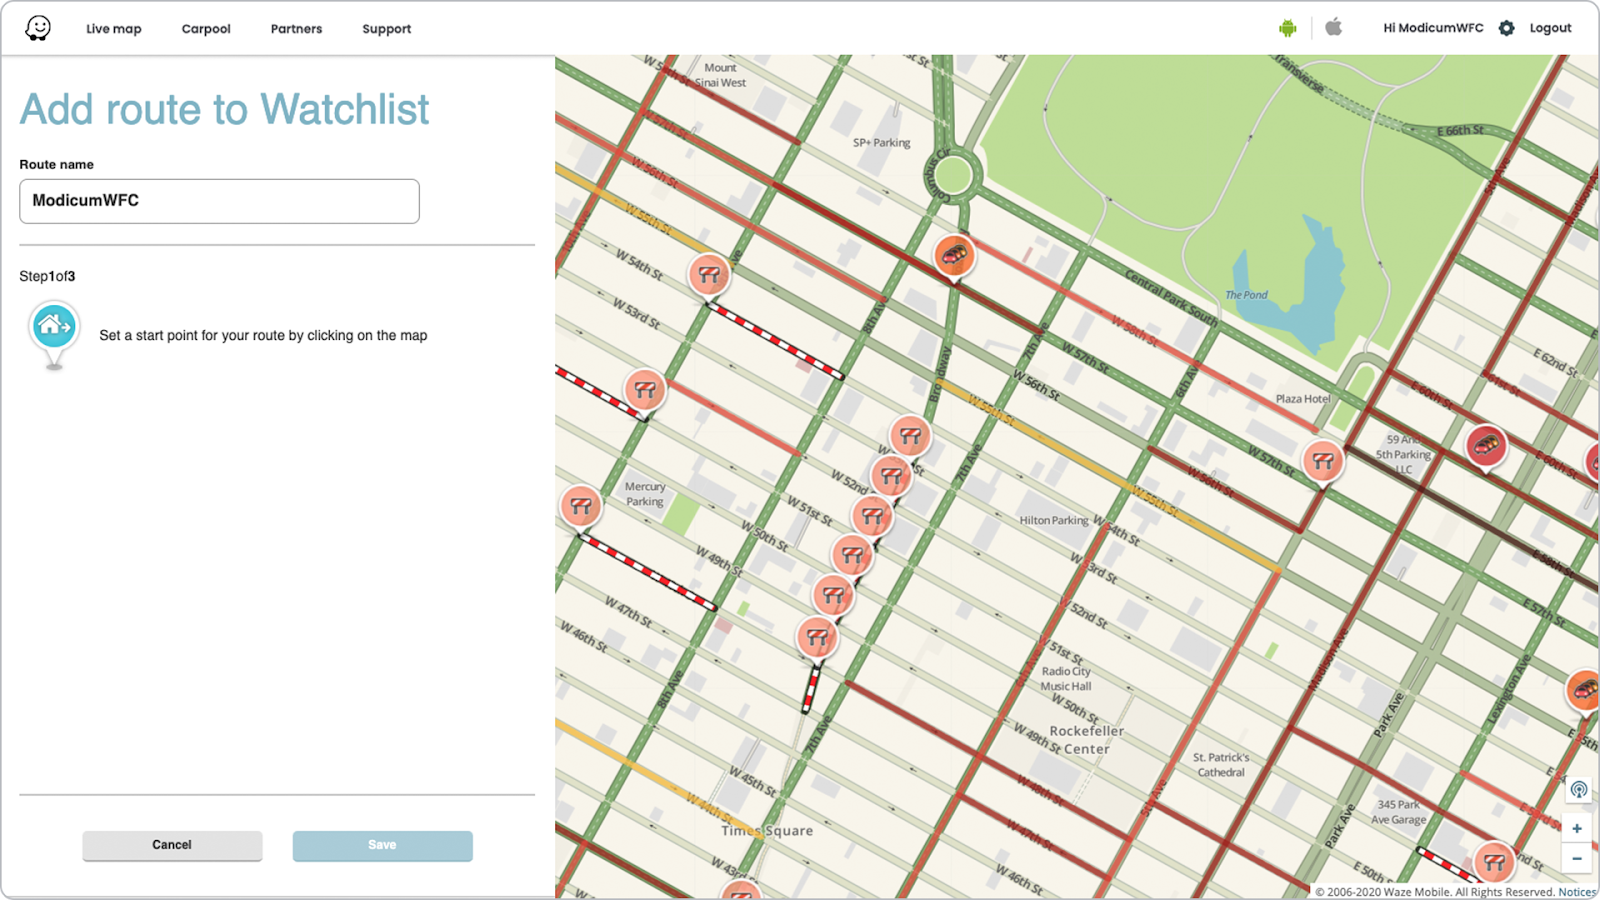Open Hi ModicumWFC account link
The height and width of the screenshot is (900, 1600).
click(x=1433, y=28)
